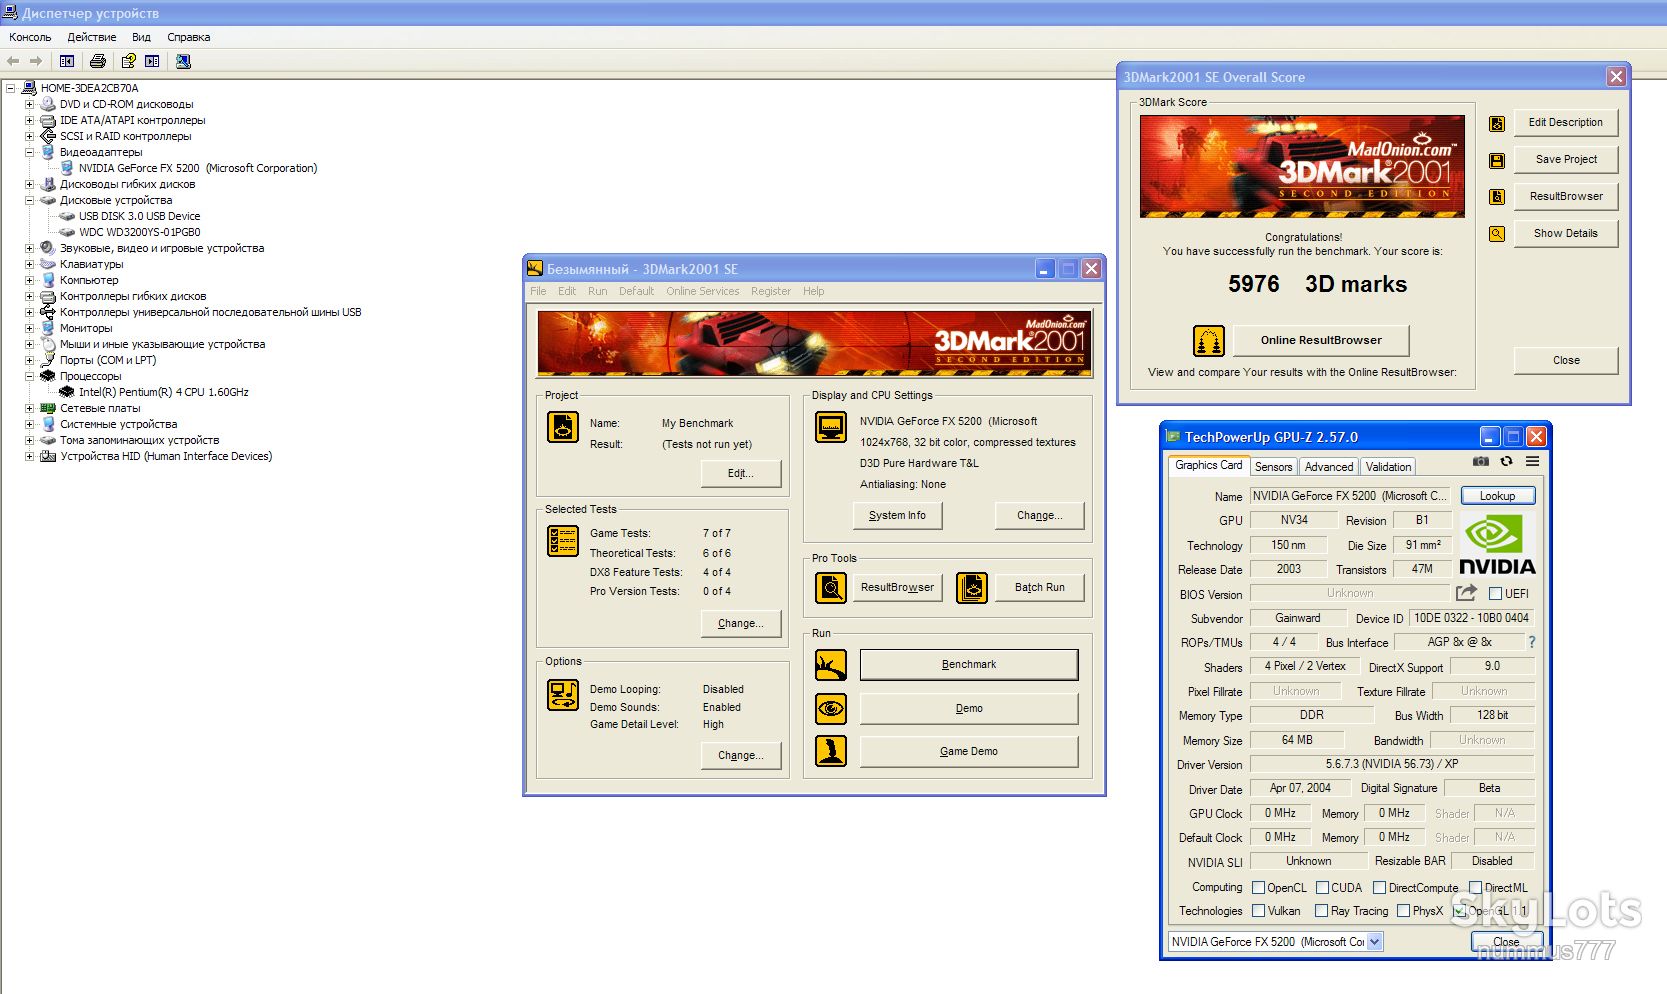This screenshot has height=994, width=1667.
Task: Click the icon left of the Benchmark button
Action: pyautogui.click(x=831, y=665)
